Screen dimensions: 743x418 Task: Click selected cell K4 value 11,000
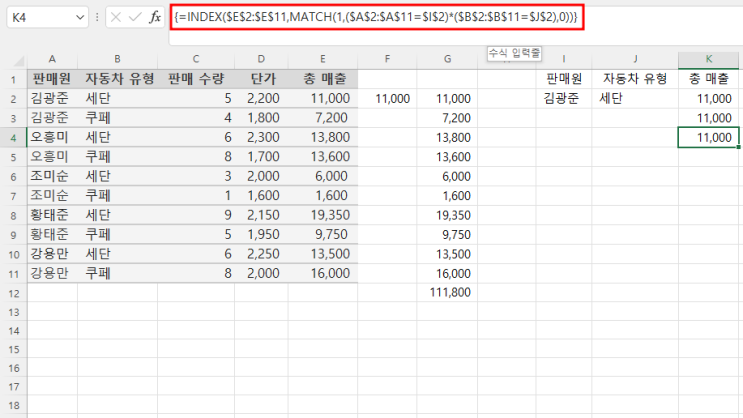pyautogui.click(x=708, y=137)
